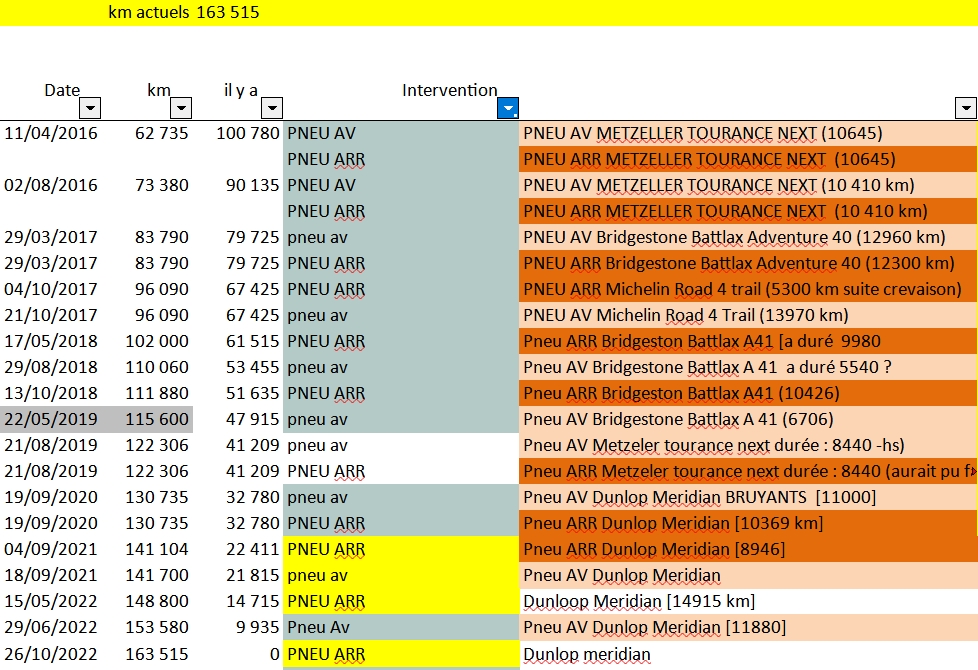Select 'Pneu ARR Bridgeston Battlax A41 [a duré 9980' cell

point(747,341)
